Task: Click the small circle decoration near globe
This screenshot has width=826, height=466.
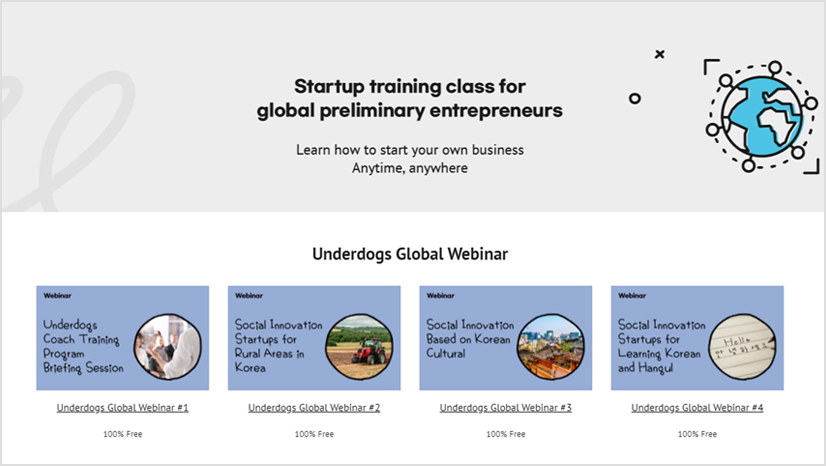Action: pos(635,98)
